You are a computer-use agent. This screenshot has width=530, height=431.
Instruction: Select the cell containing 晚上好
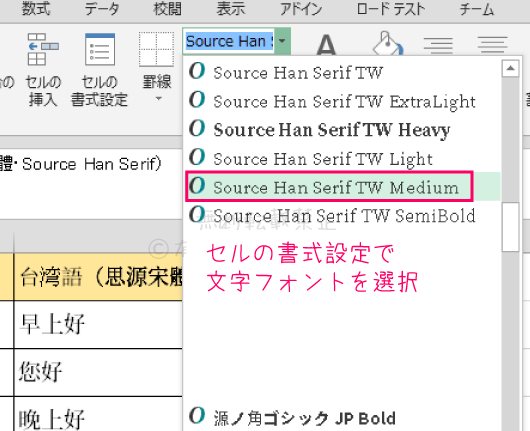[98, 414]
